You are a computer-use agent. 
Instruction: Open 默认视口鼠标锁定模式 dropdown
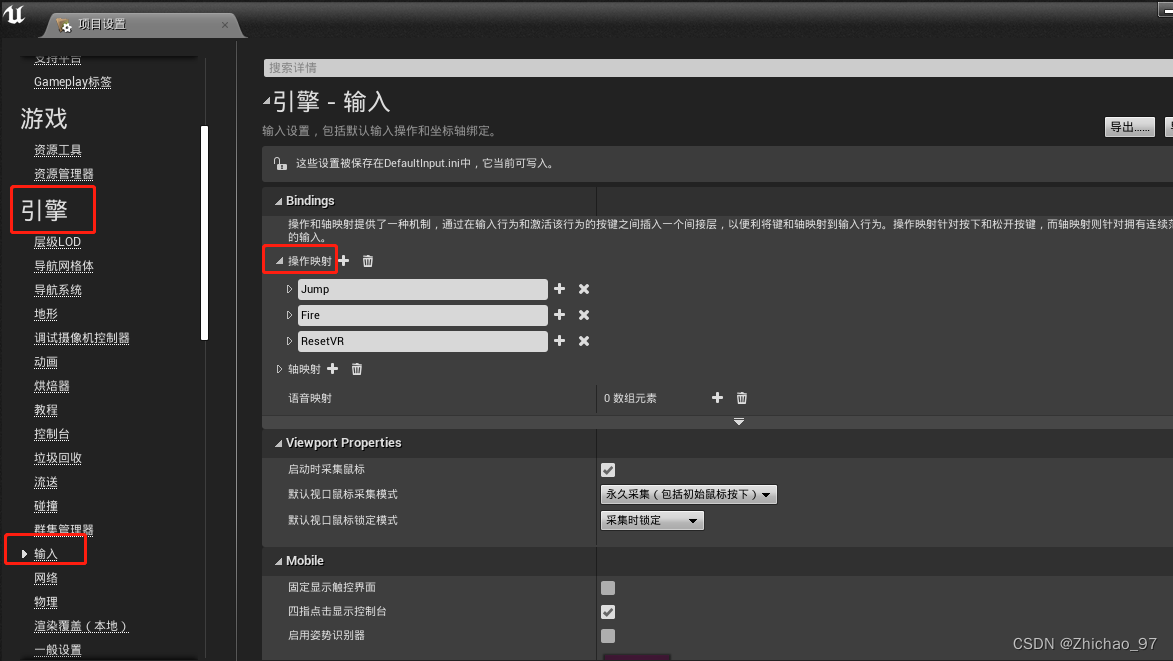point(652,521)
